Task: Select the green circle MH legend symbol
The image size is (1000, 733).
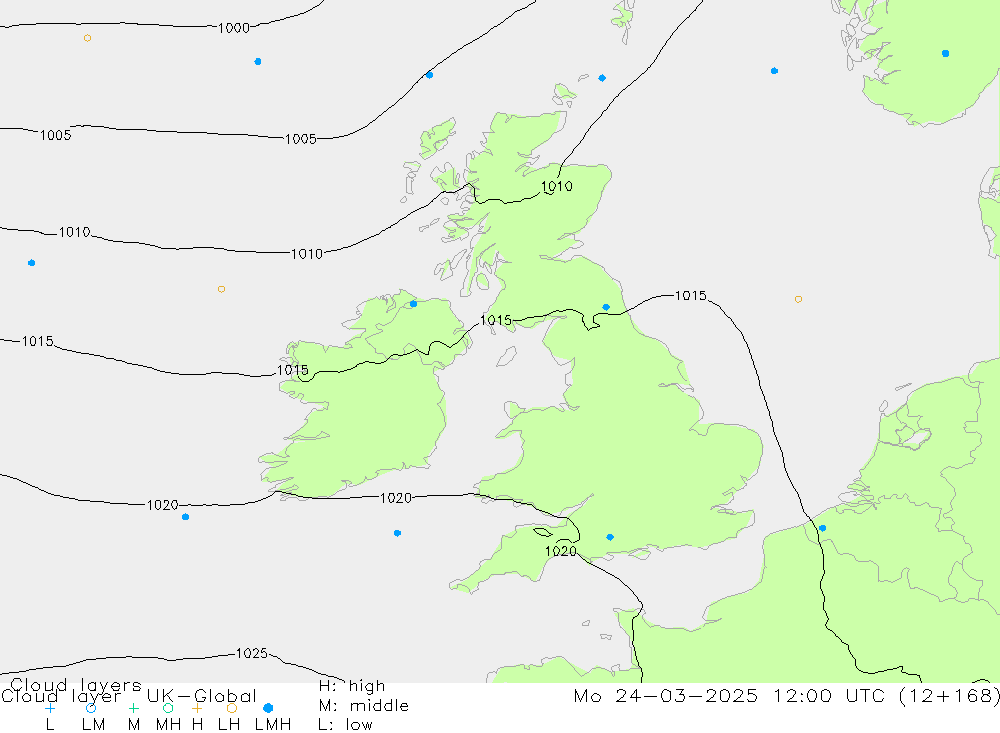Action: (x=168, y=708)
